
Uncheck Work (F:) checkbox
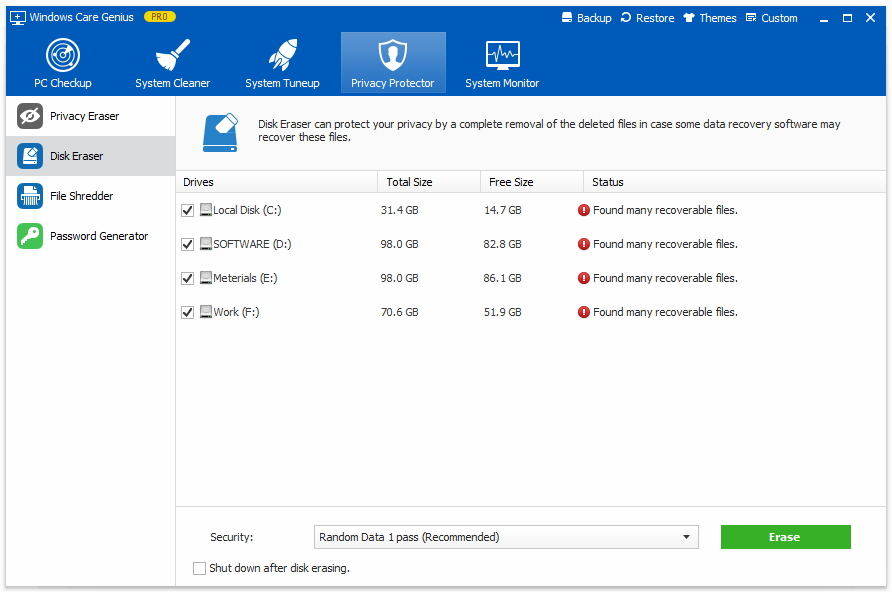click(x=187, y=312)
